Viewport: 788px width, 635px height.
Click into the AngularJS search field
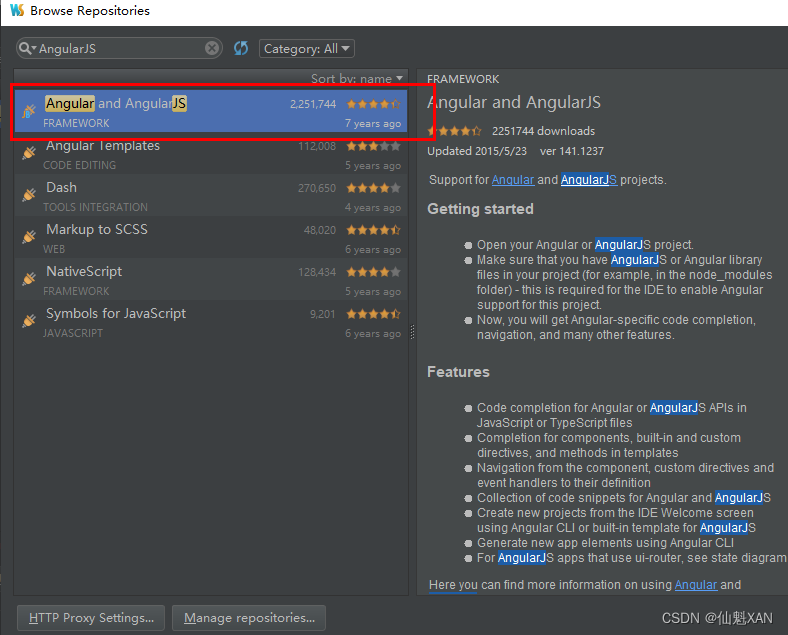point(120,48)
